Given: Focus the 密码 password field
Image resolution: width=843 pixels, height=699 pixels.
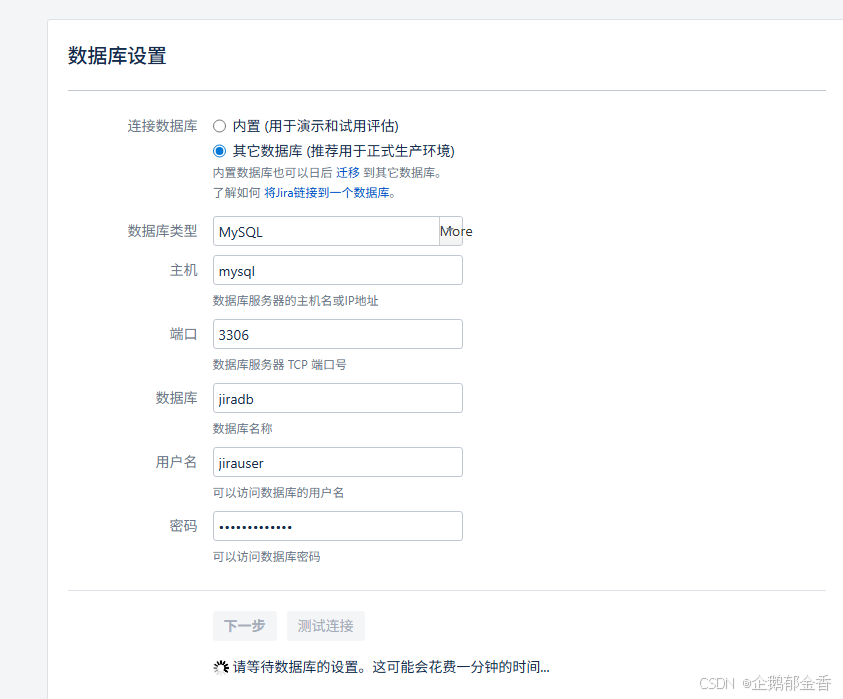Looking at the screenshot, I should pyautogui.click(x=338, y=526).
